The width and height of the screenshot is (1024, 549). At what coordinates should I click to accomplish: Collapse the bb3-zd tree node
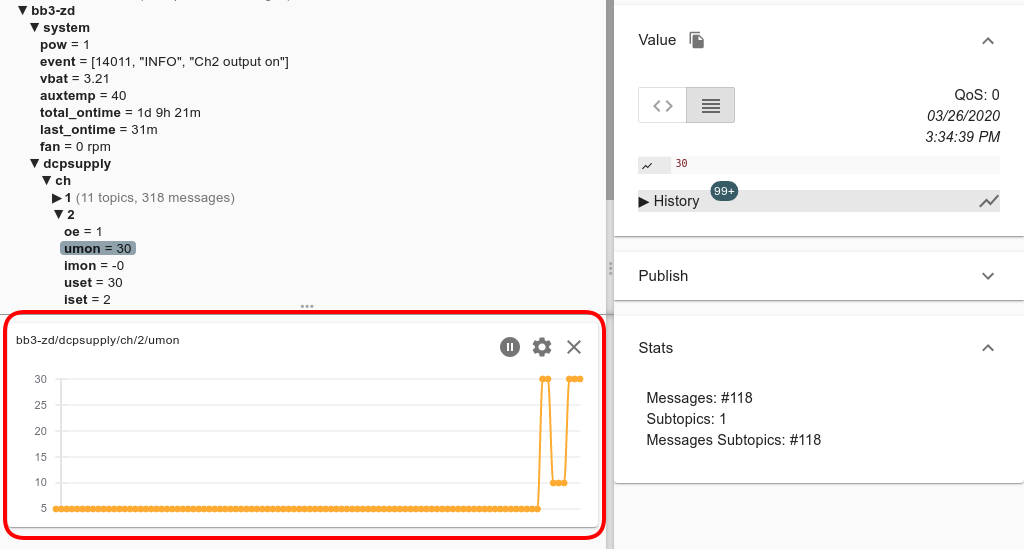pyautogui.click(x=23, y=10)
